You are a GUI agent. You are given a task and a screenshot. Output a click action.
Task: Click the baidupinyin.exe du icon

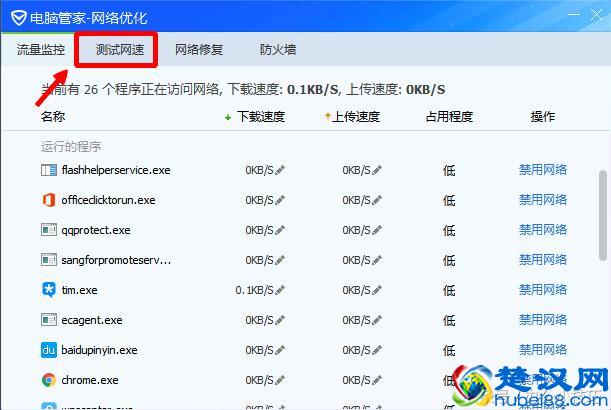pos(49,350)
